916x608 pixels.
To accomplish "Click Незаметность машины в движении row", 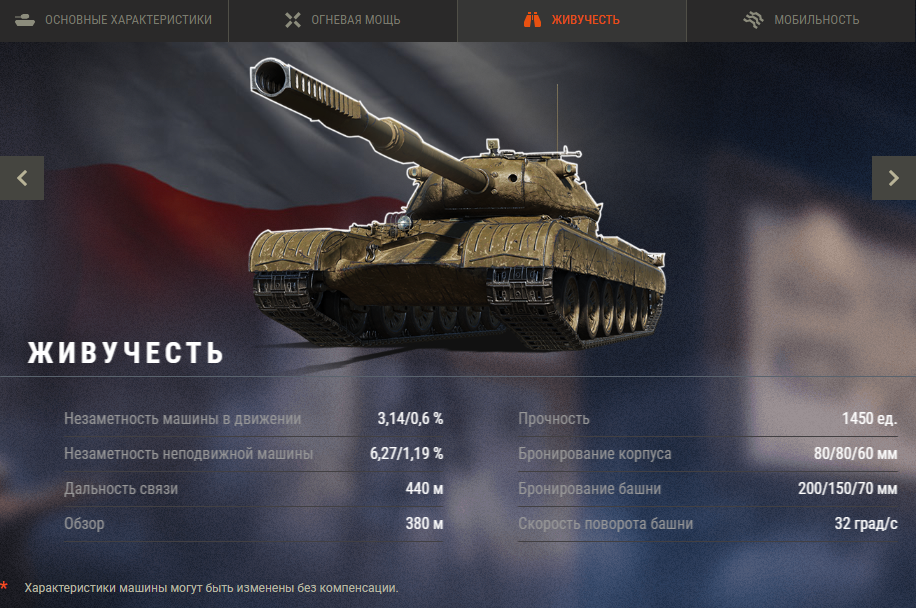I will tap(254, 419).
